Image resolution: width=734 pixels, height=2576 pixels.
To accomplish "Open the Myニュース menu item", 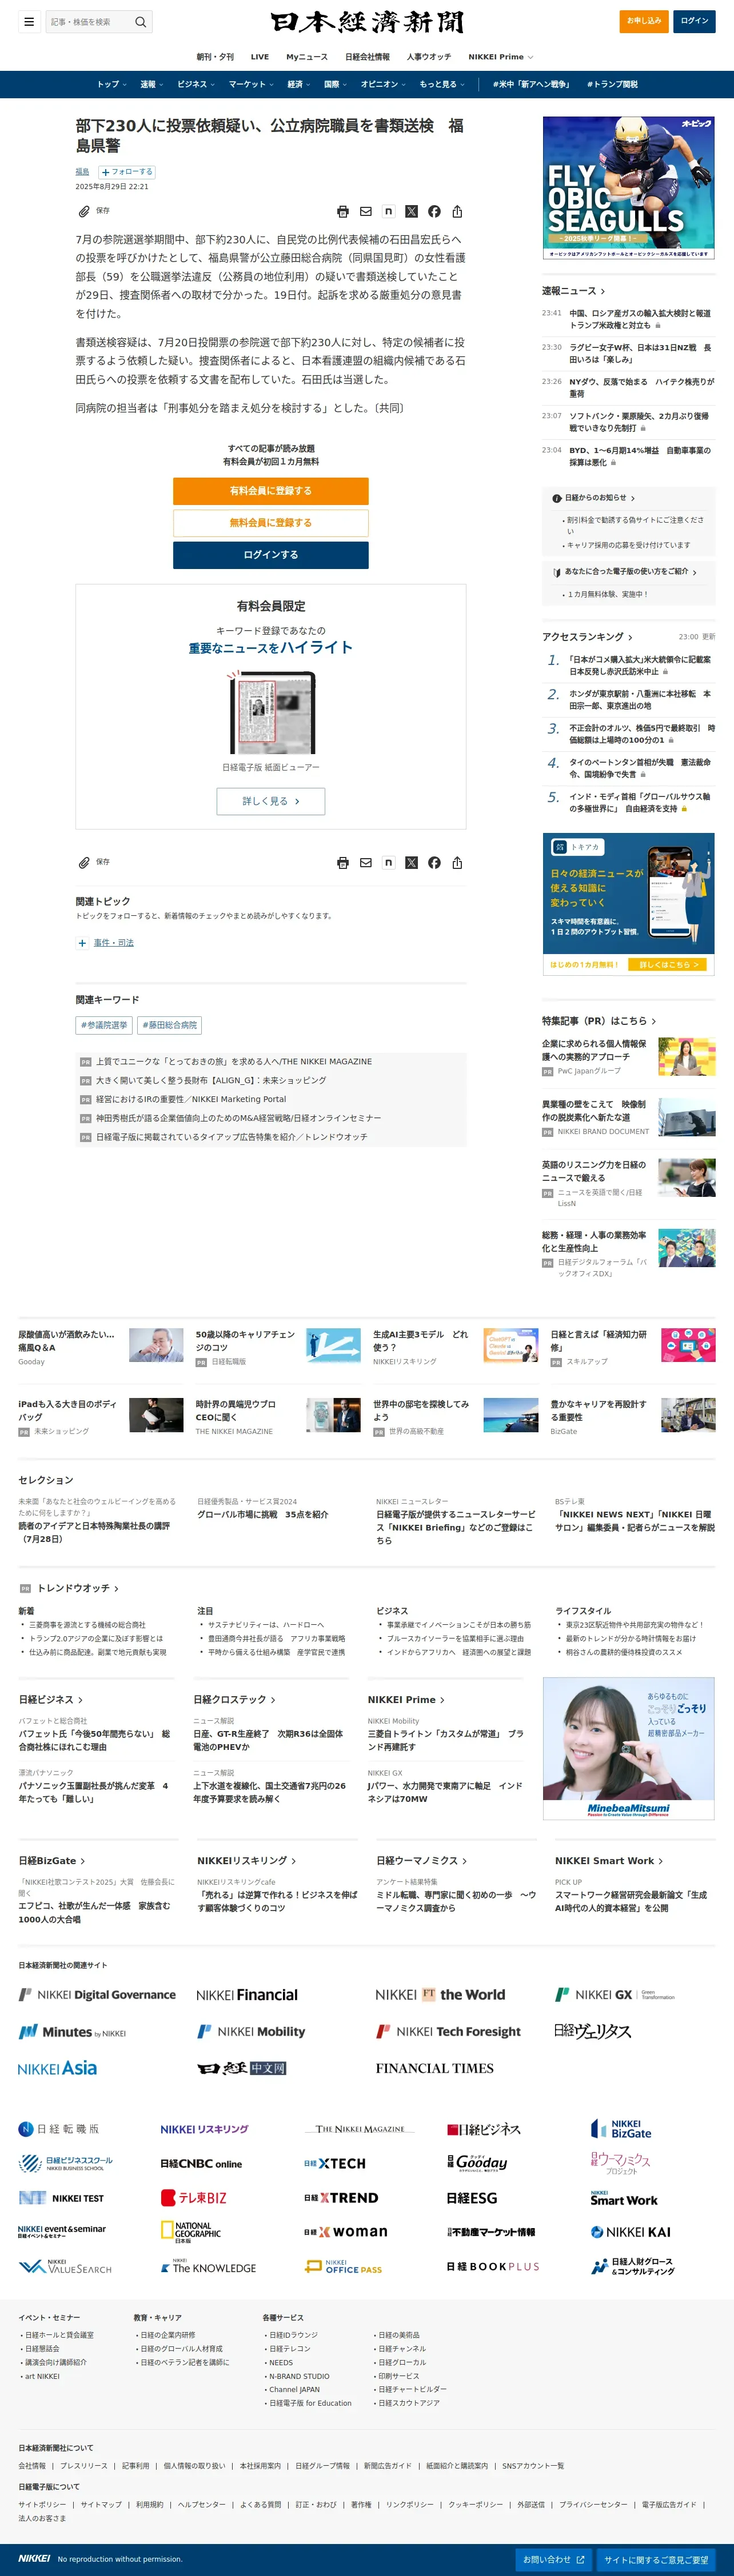I will click(307, 57).
